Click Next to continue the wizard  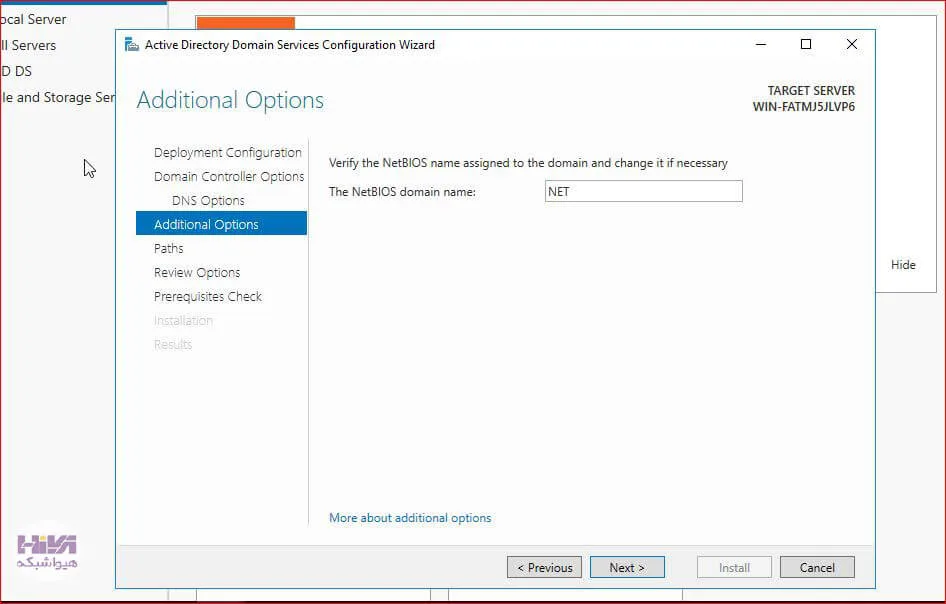(x=627, y=567)
